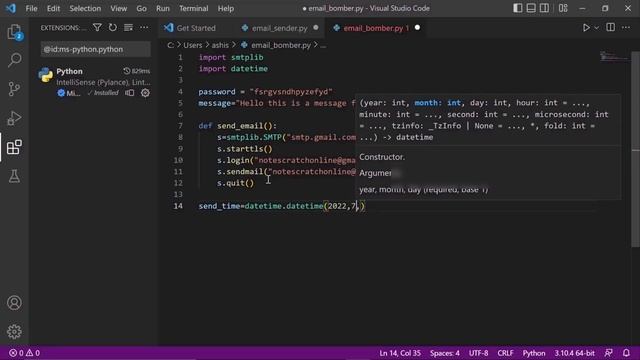Click the editor vertical scrollbar
640x360 pixels.
tap(636, 149)
